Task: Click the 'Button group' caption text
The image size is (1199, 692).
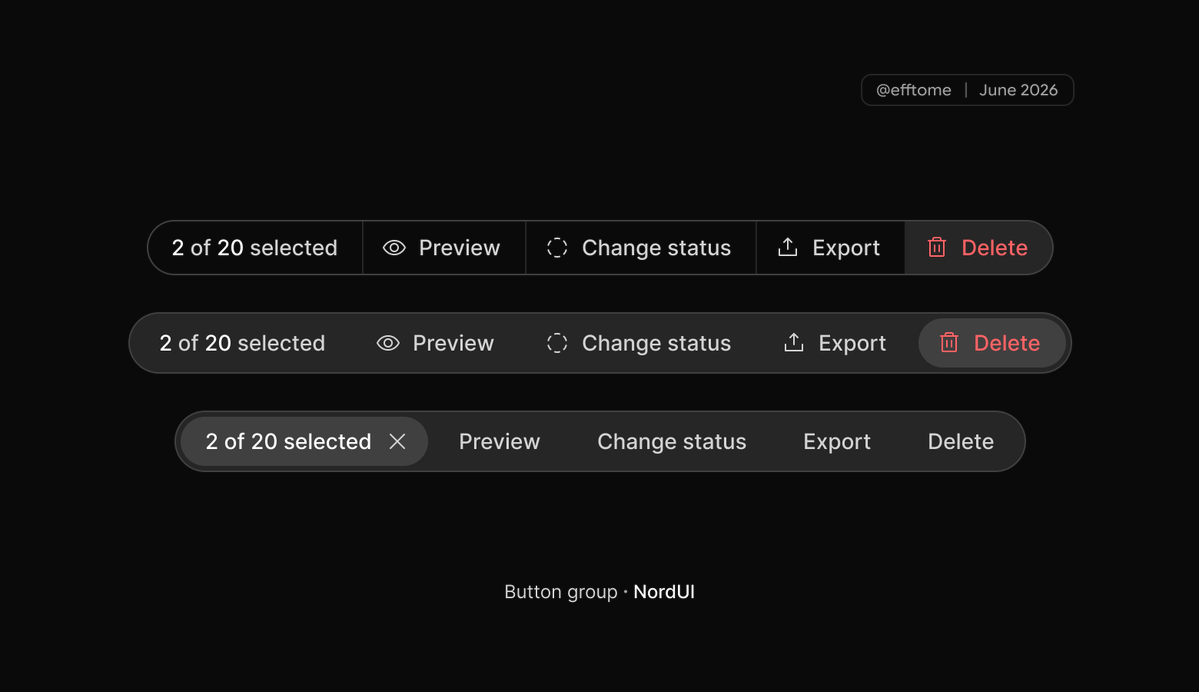Action: tap(561, 593)
